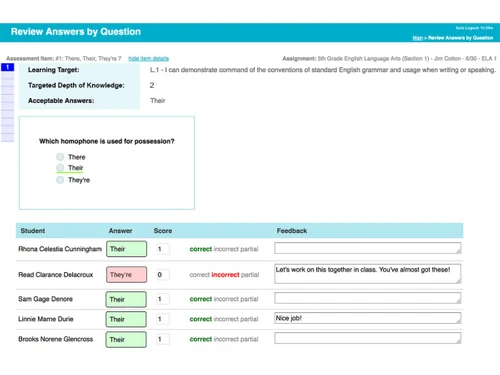
Task: Select the They're radio option
Action: tap(60, 180)
